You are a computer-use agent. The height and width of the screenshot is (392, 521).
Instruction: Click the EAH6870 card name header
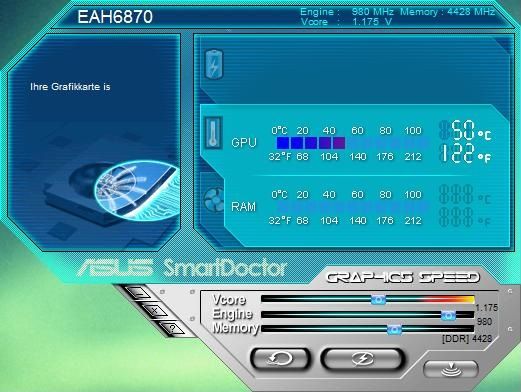pyautogui.click(x=115, y=17)
